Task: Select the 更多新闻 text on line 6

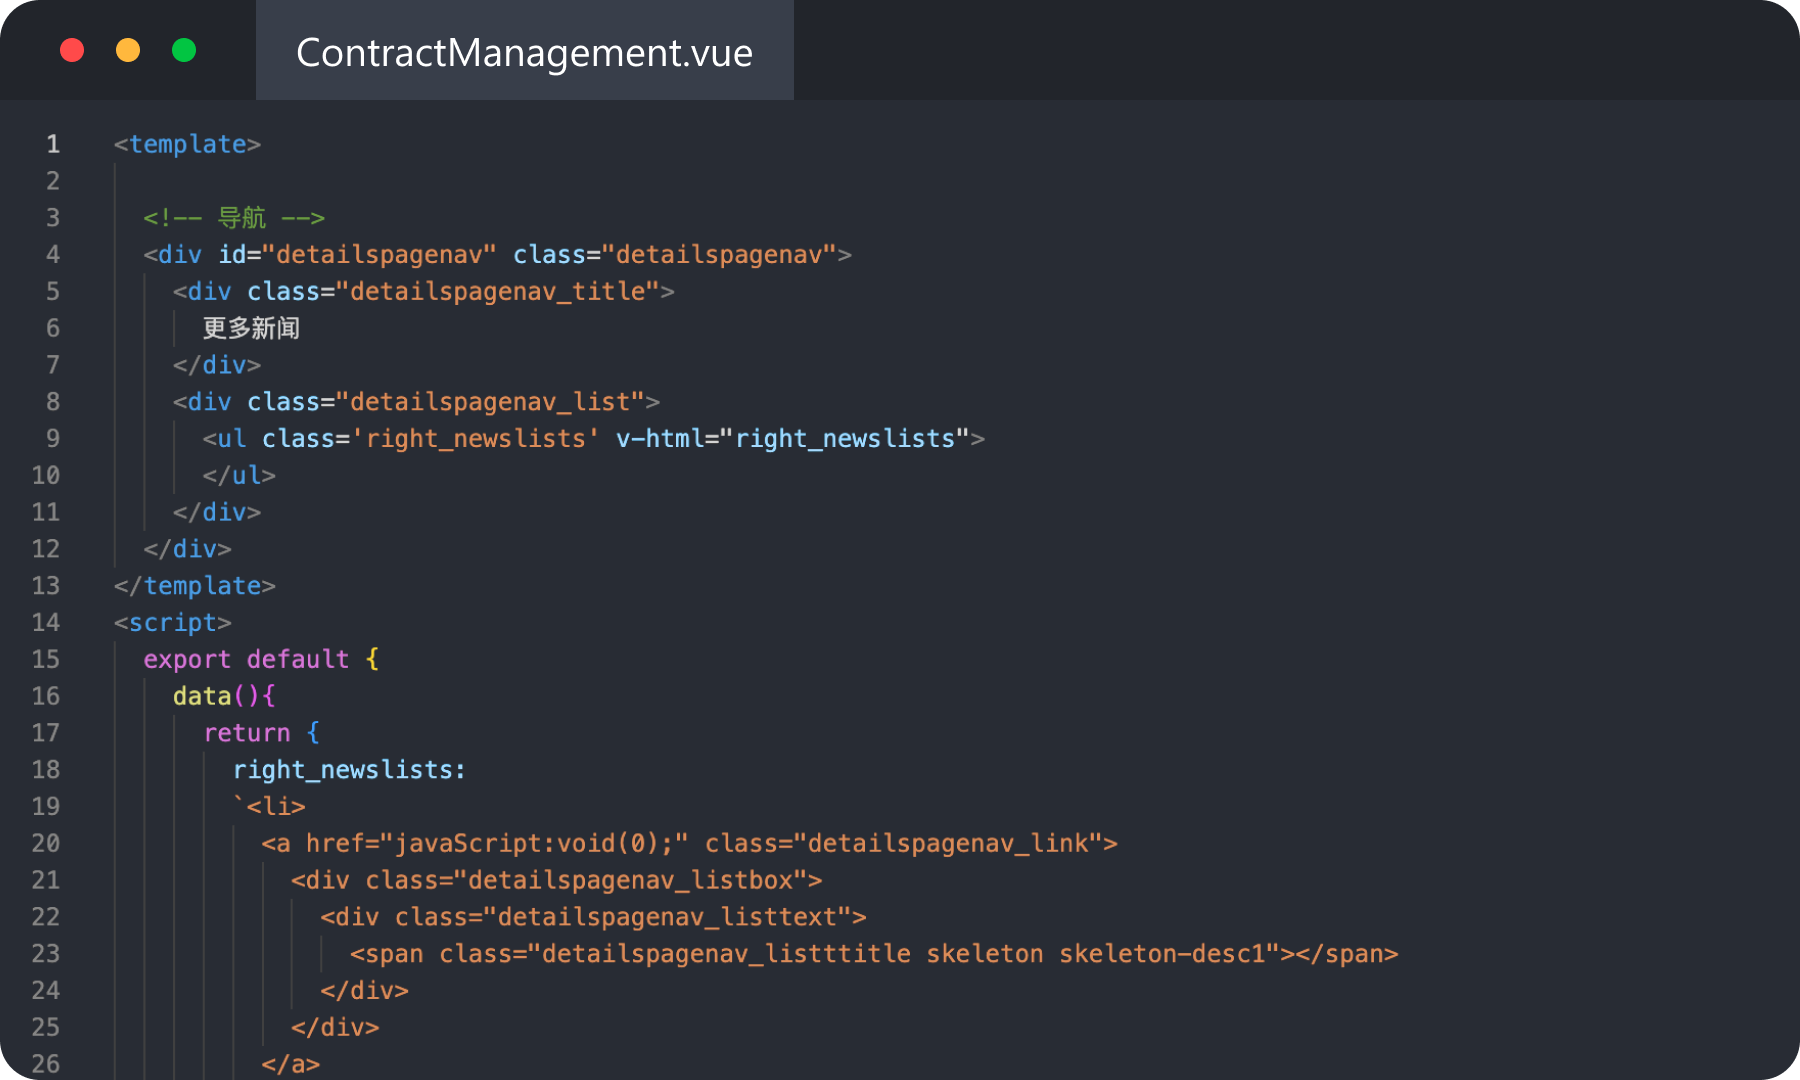Action: pos(250,328)
